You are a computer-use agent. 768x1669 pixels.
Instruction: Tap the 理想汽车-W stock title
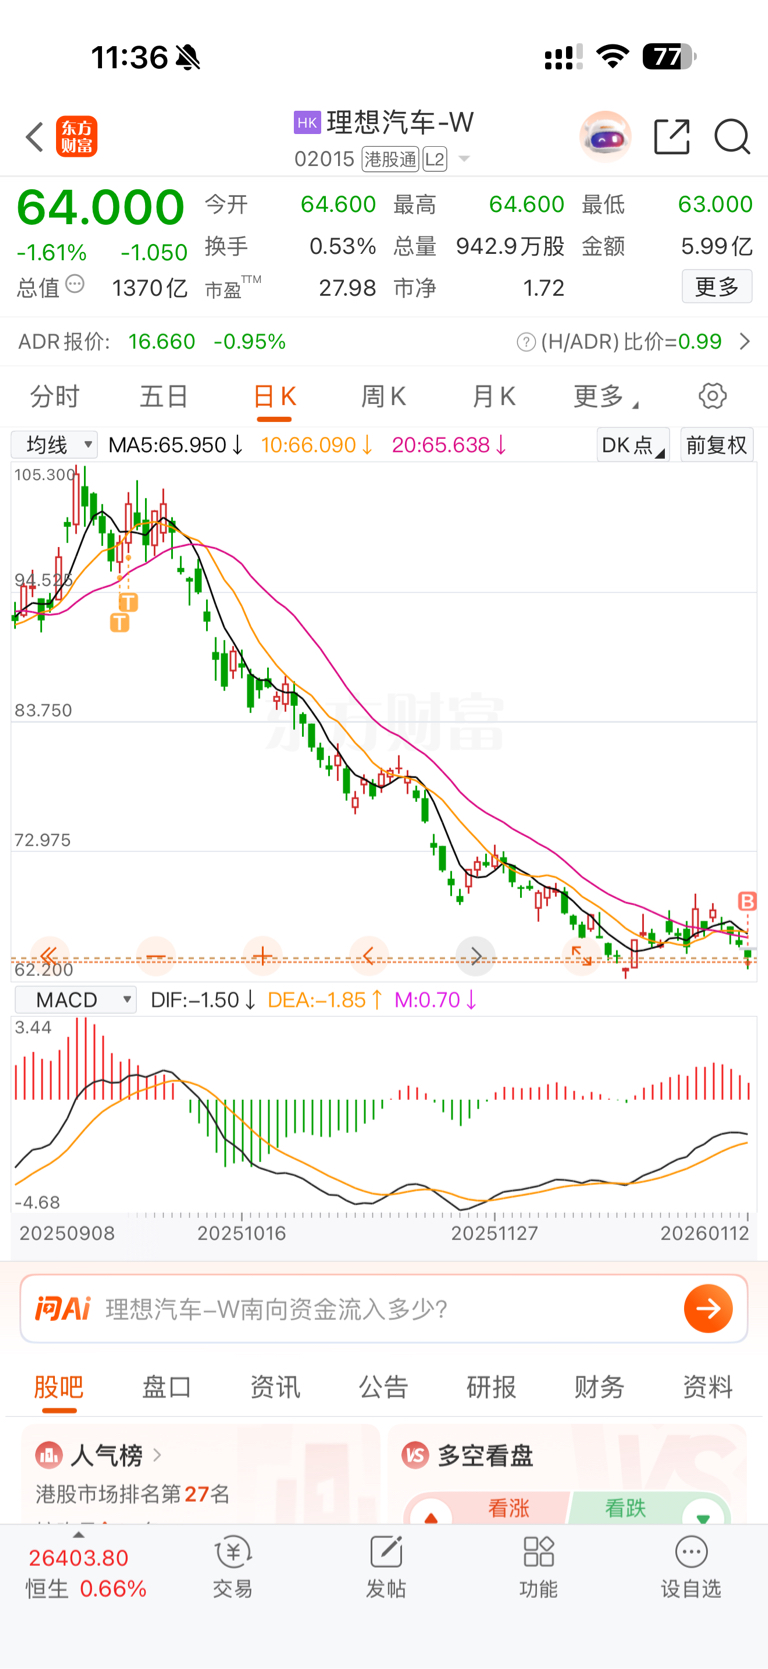point(400,122)
